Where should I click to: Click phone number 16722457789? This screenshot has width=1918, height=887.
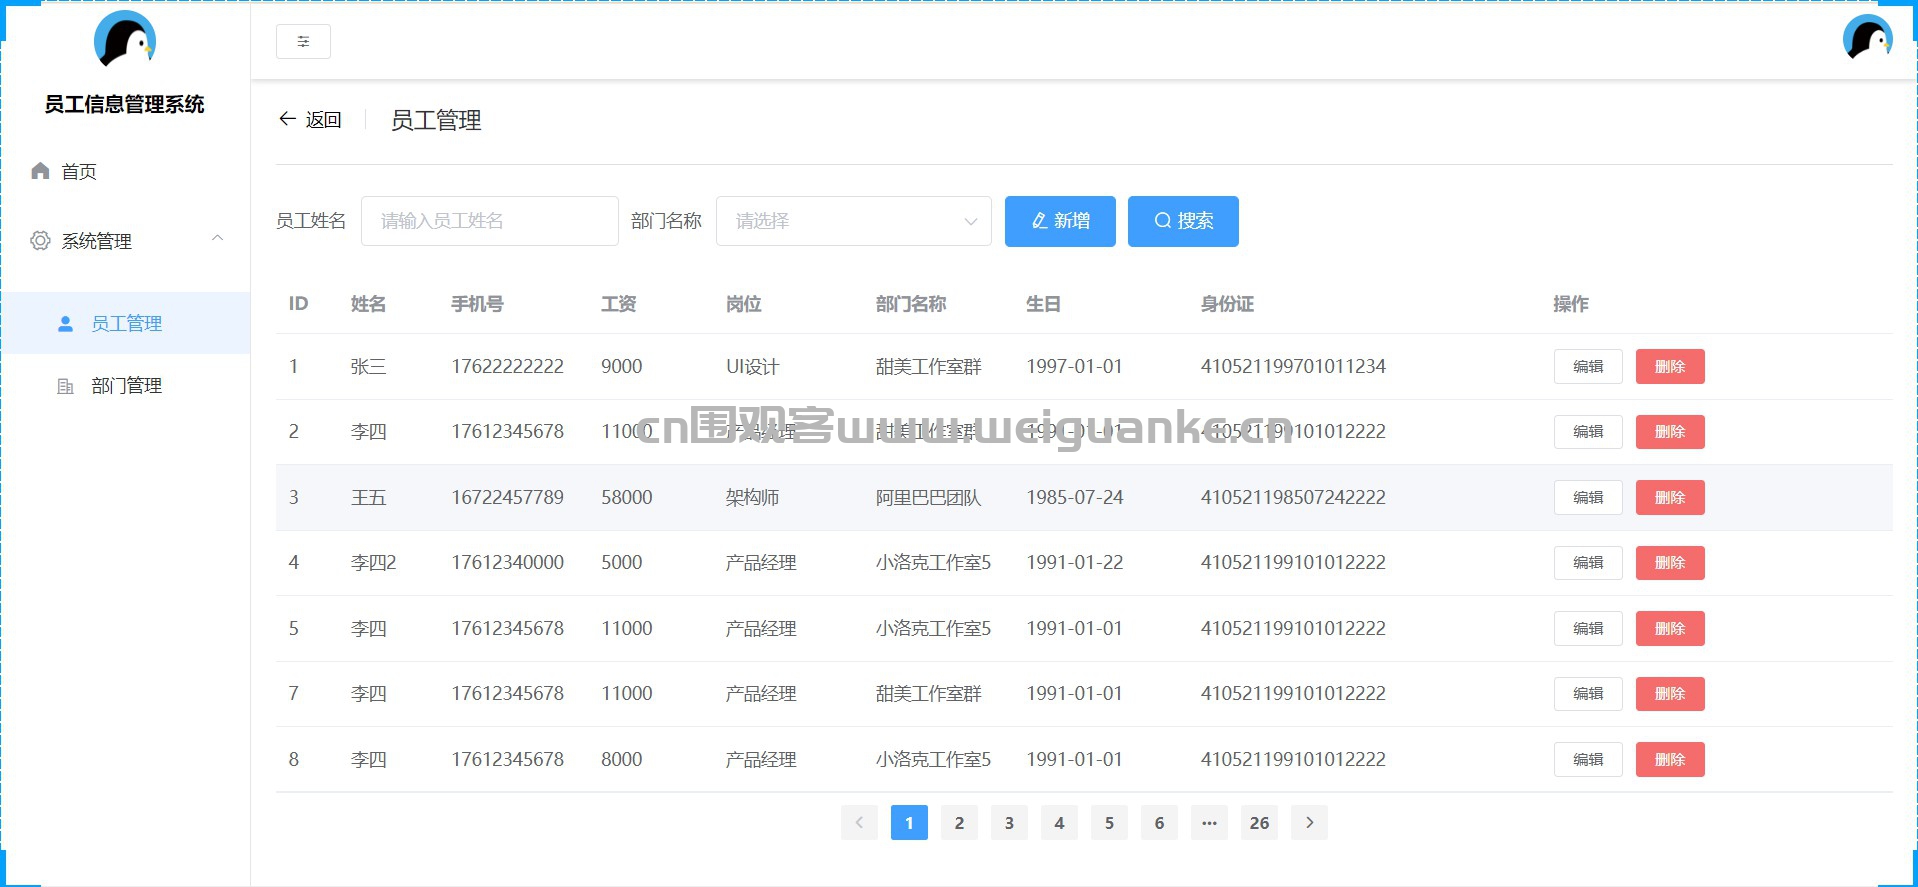tap(507, 498)
